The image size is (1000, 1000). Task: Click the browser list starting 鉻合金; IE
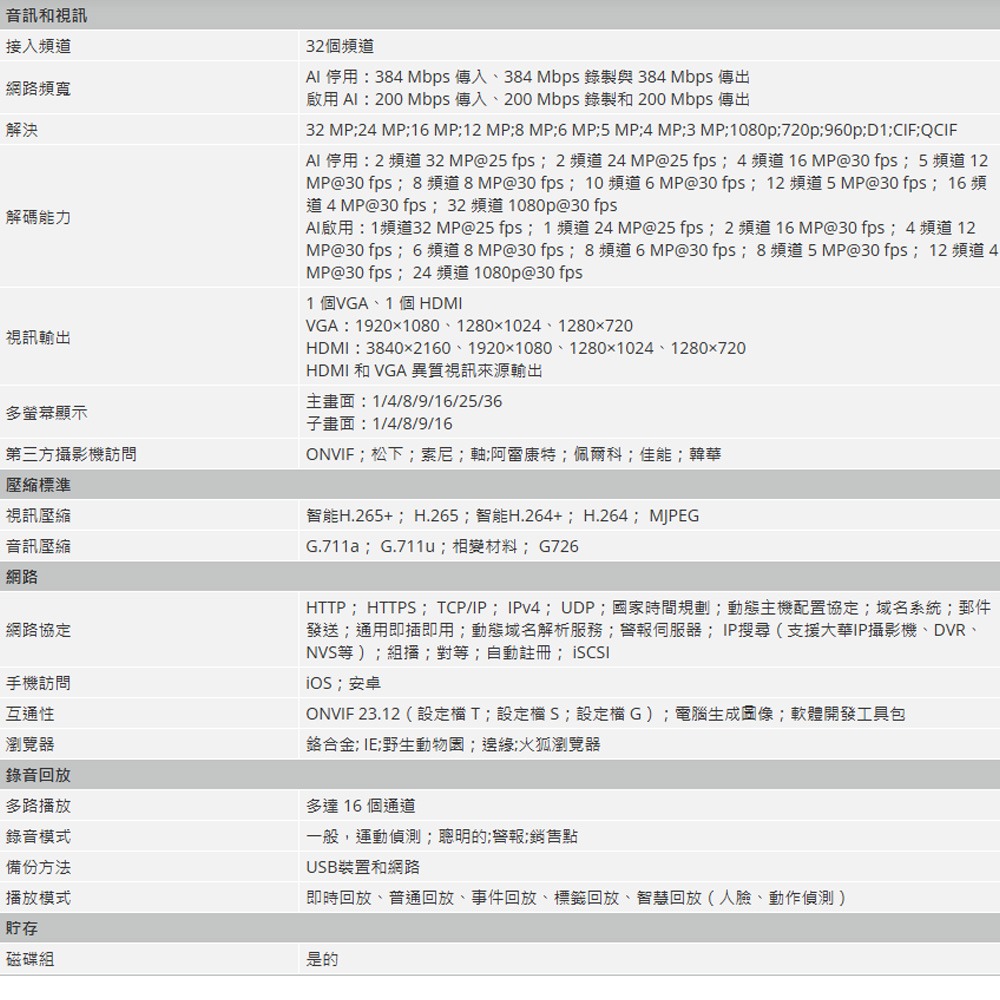tap(453, 744)
